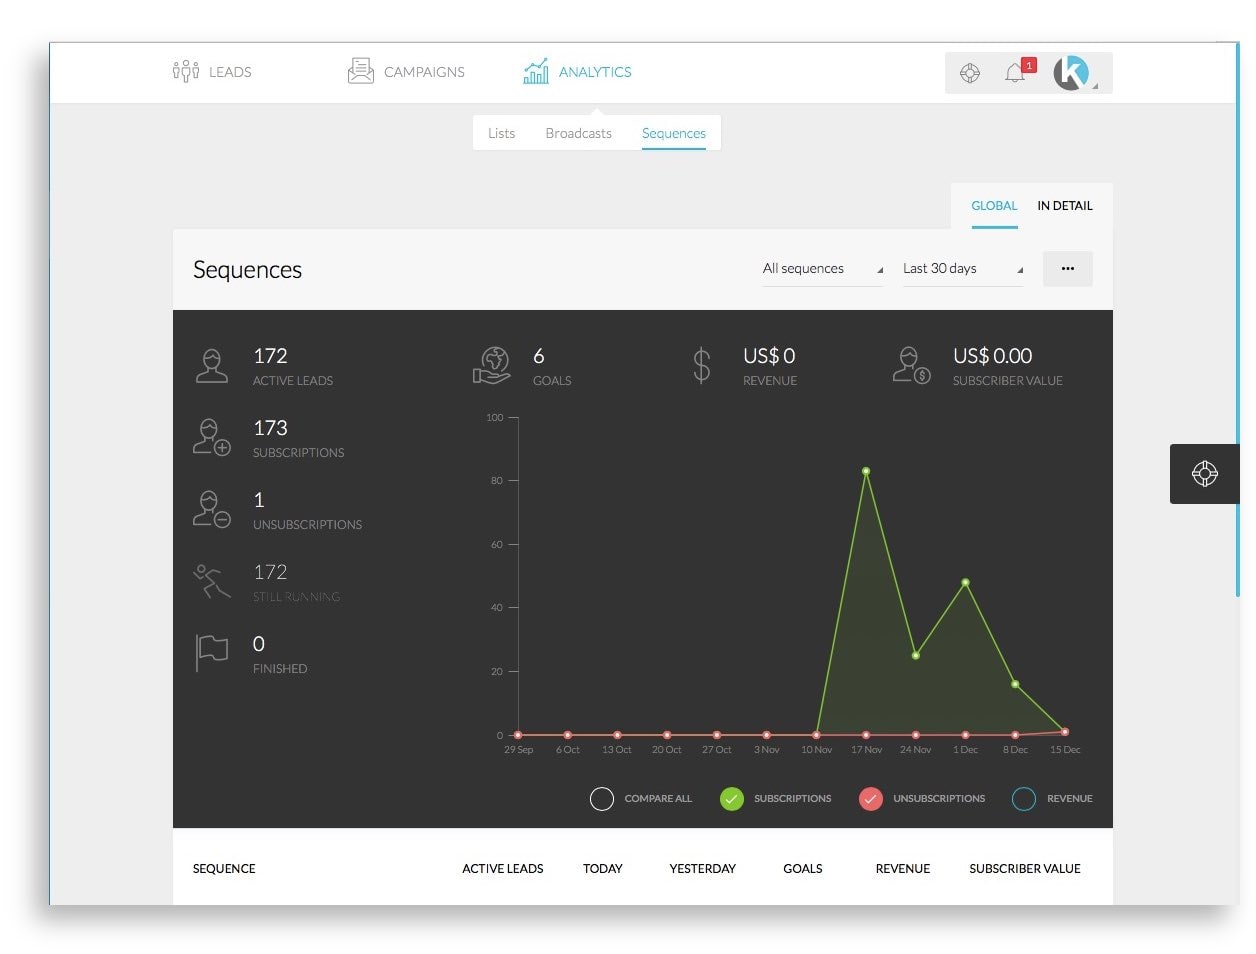The image size is (1256, 954).
Task: Open the help lifebuoy icon in header
Action: 969,73
